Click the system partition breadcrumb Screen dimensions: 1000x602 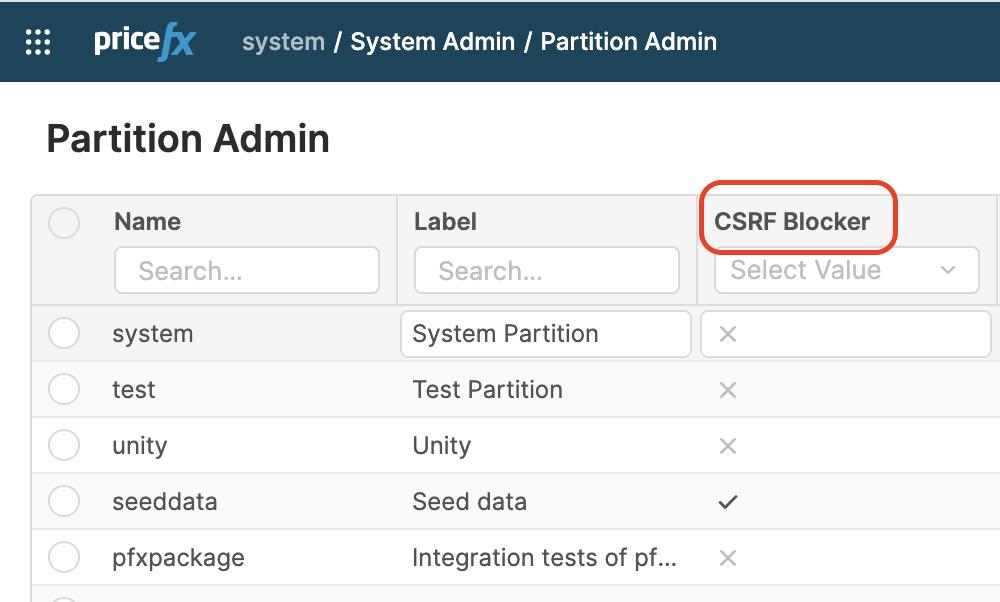(x=283, y=42)
